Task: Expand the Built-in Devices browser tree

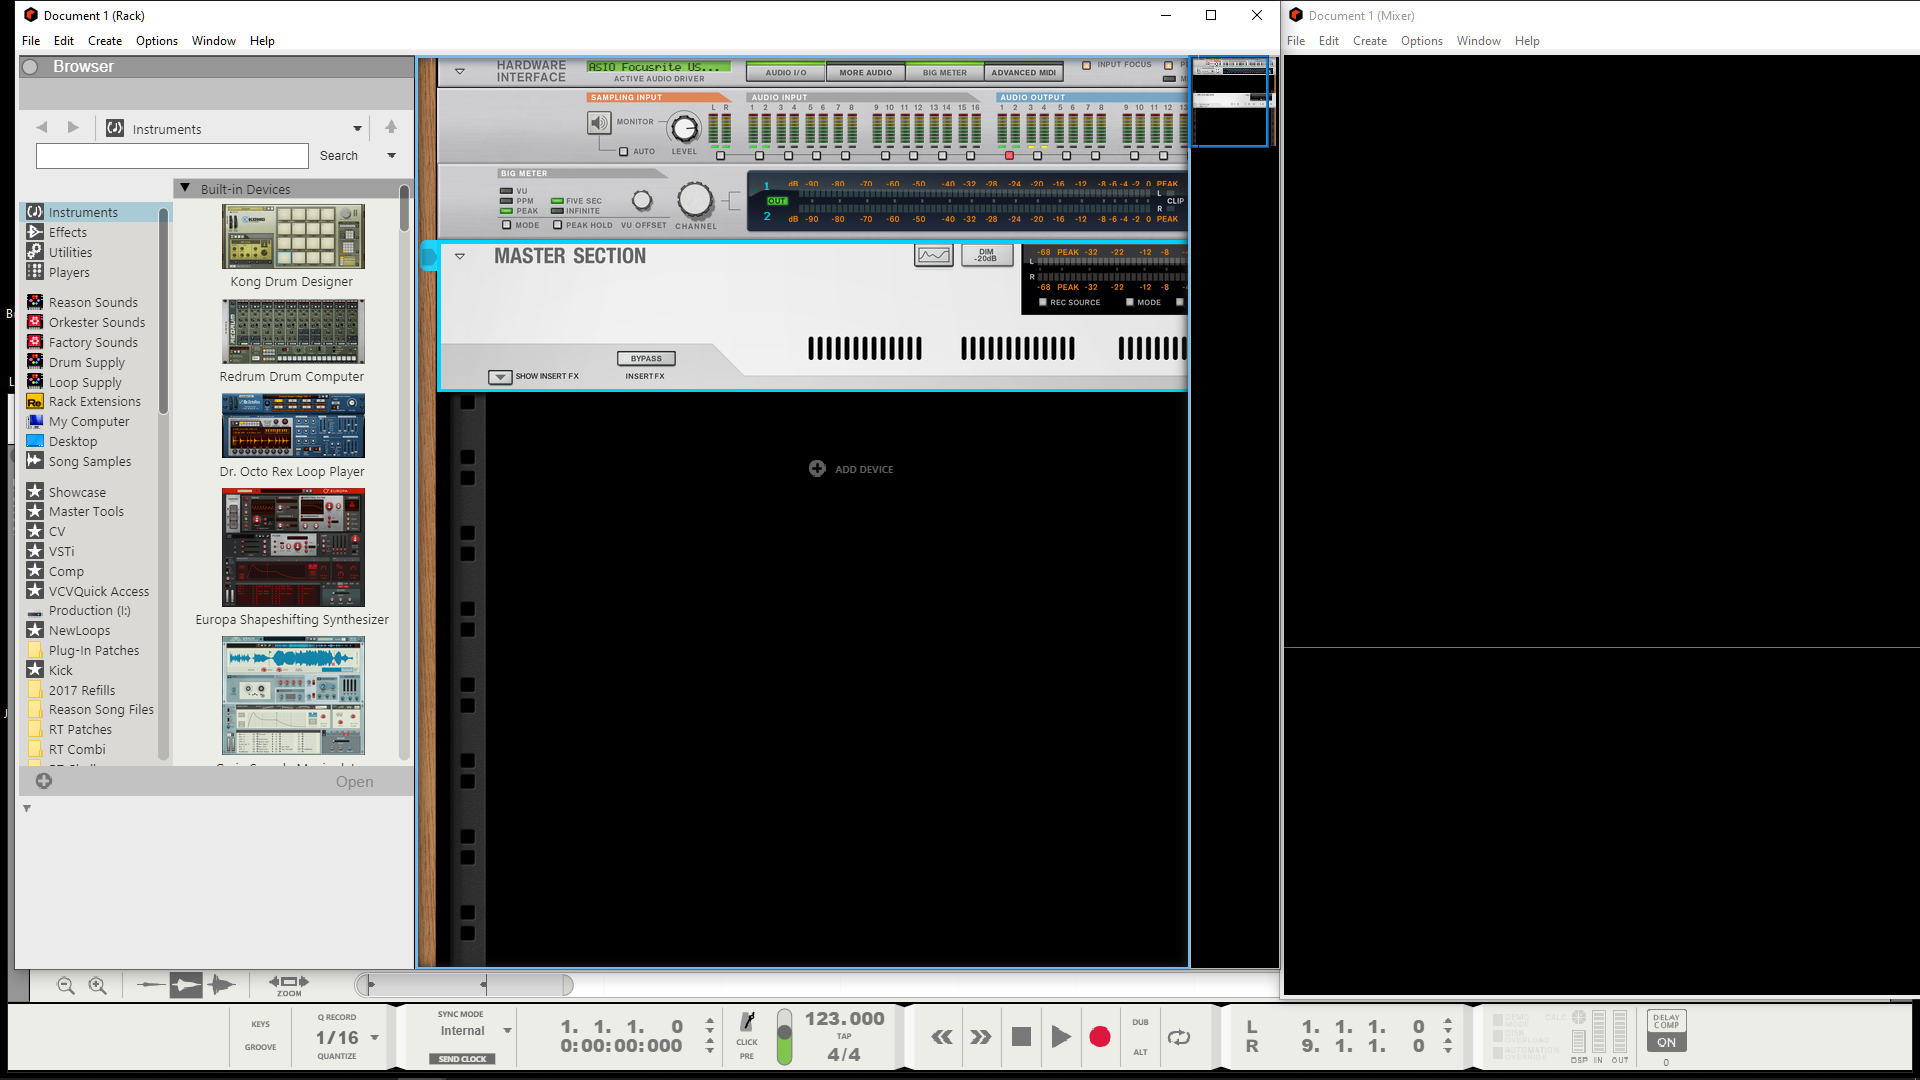Action: point(186,189)
